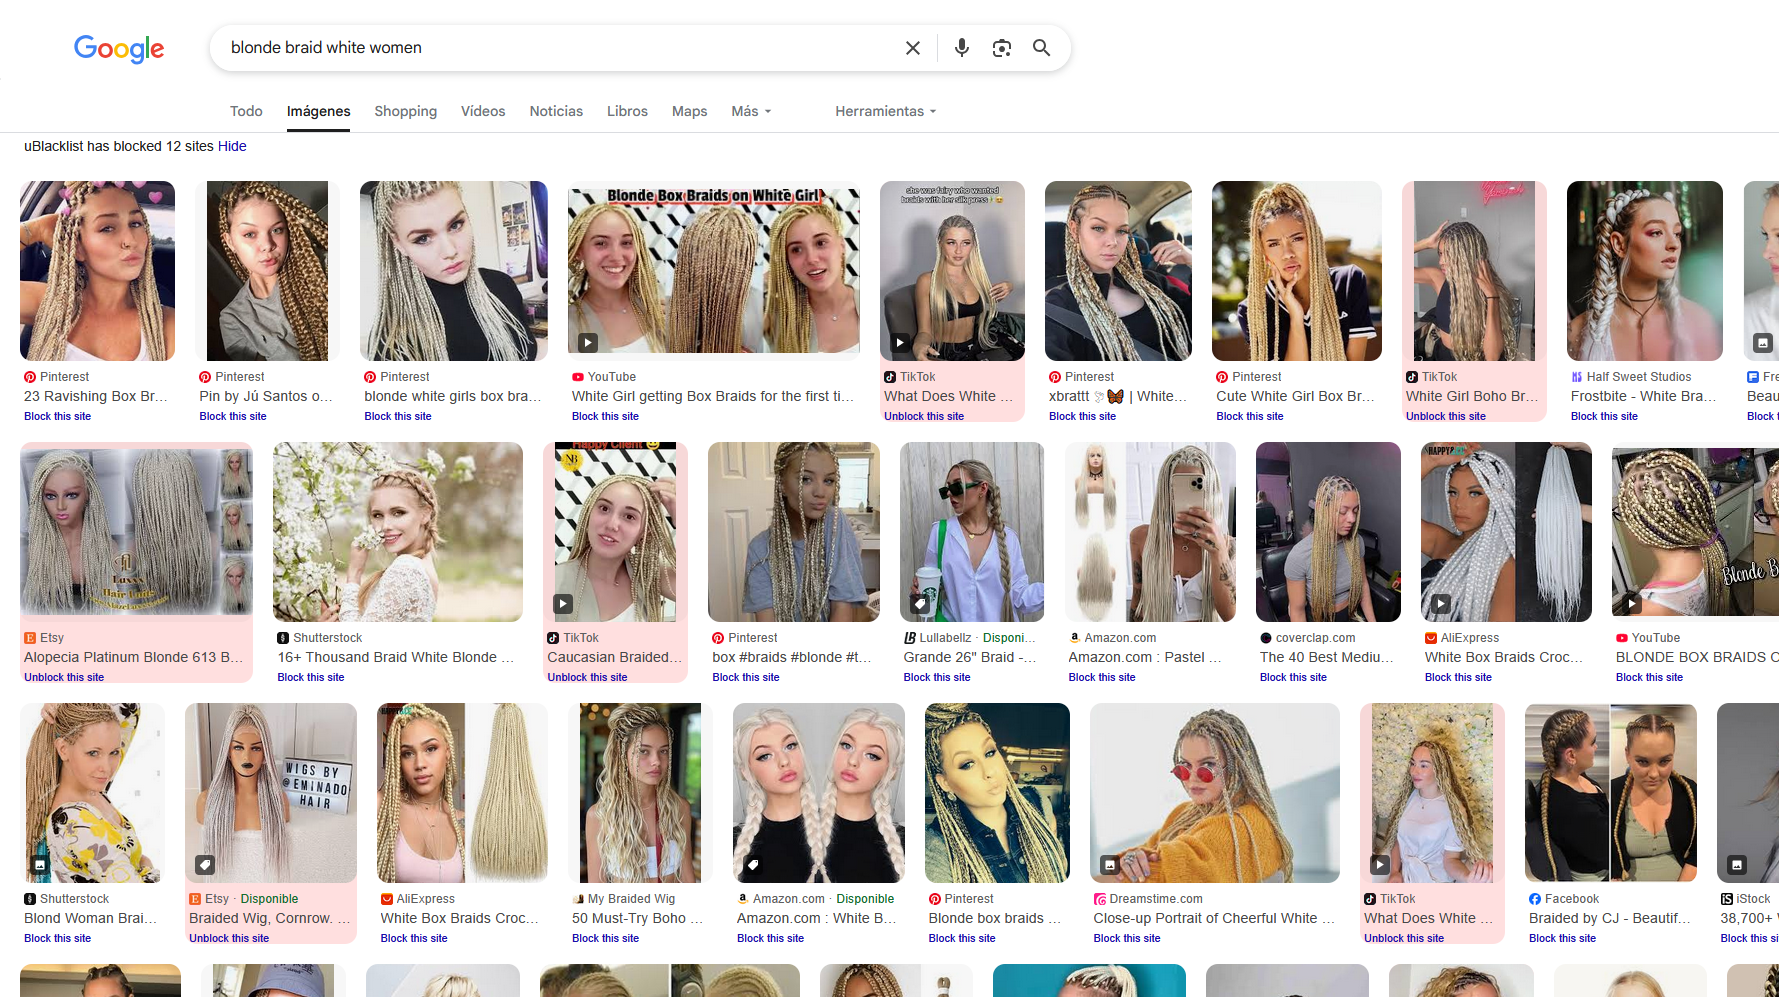Click into the search query field

(560, 48)
